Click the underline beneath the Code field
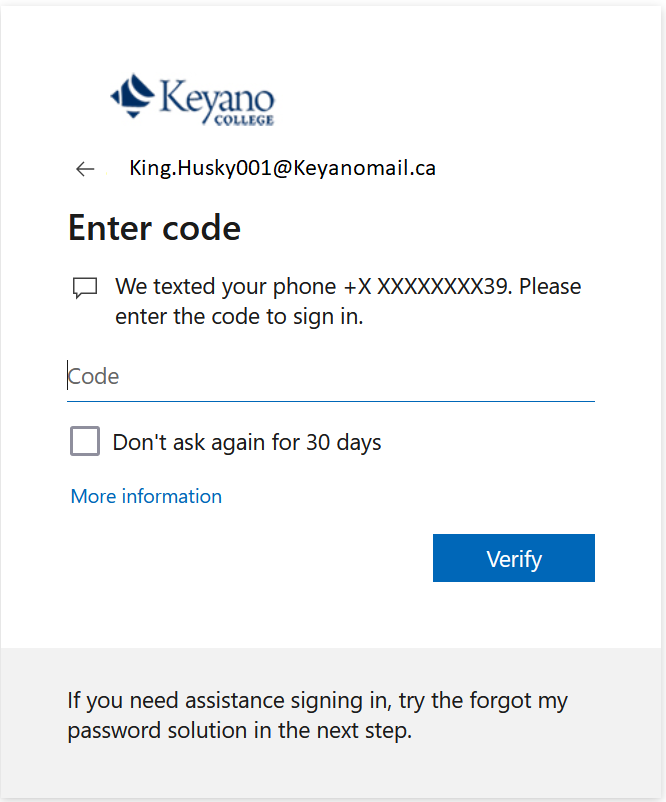Viewport: 666px width, 802px height. click(330, 401)
